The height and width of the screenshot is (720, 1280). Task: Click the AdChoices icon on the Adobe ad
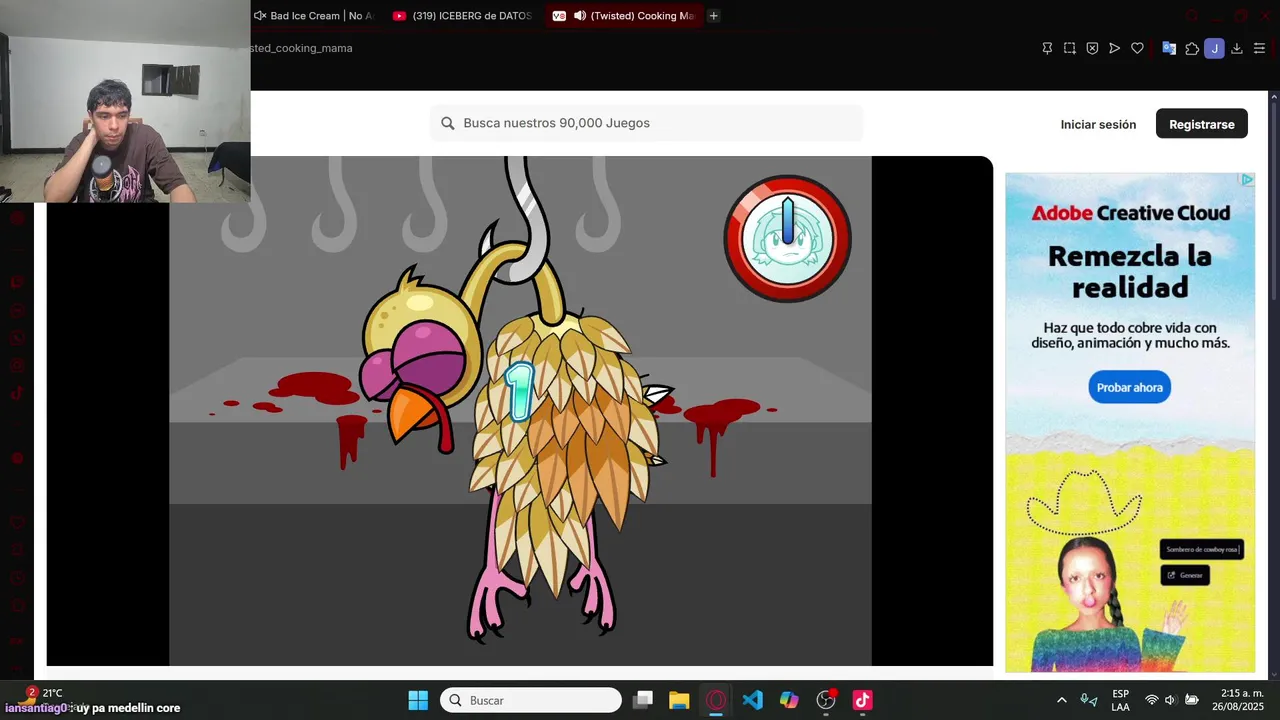pos(1247,180)
